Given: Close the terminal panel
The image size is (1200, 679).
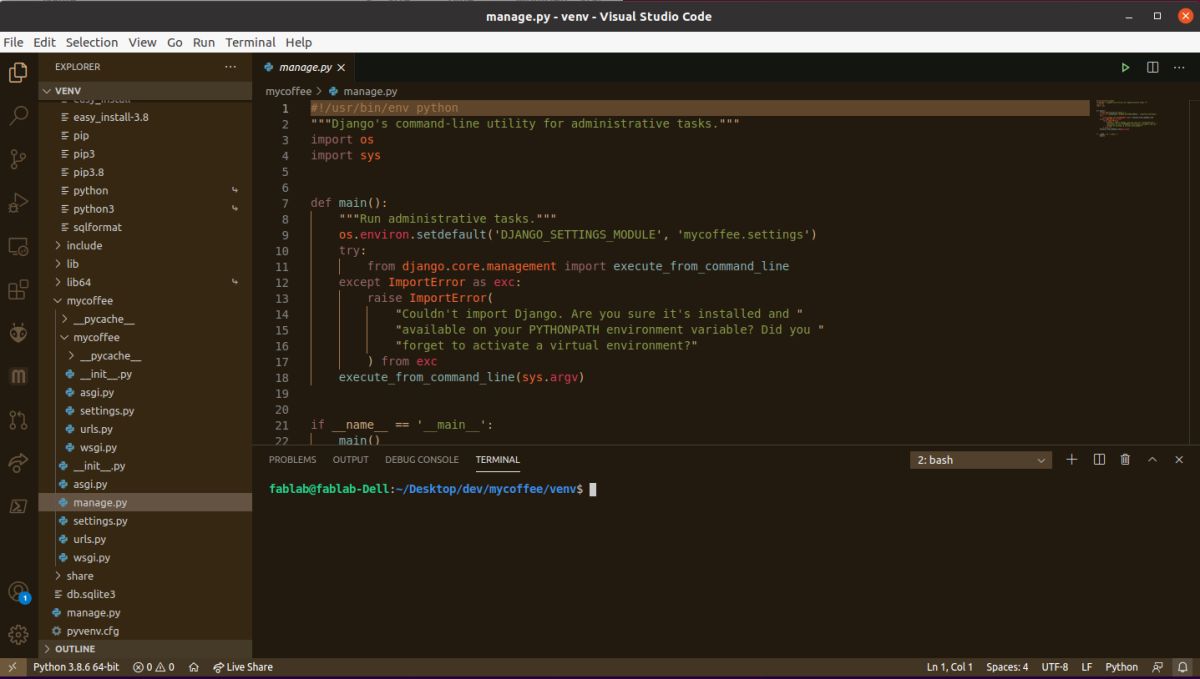Looking at the screenshot, I should (x=1179, y=459).
